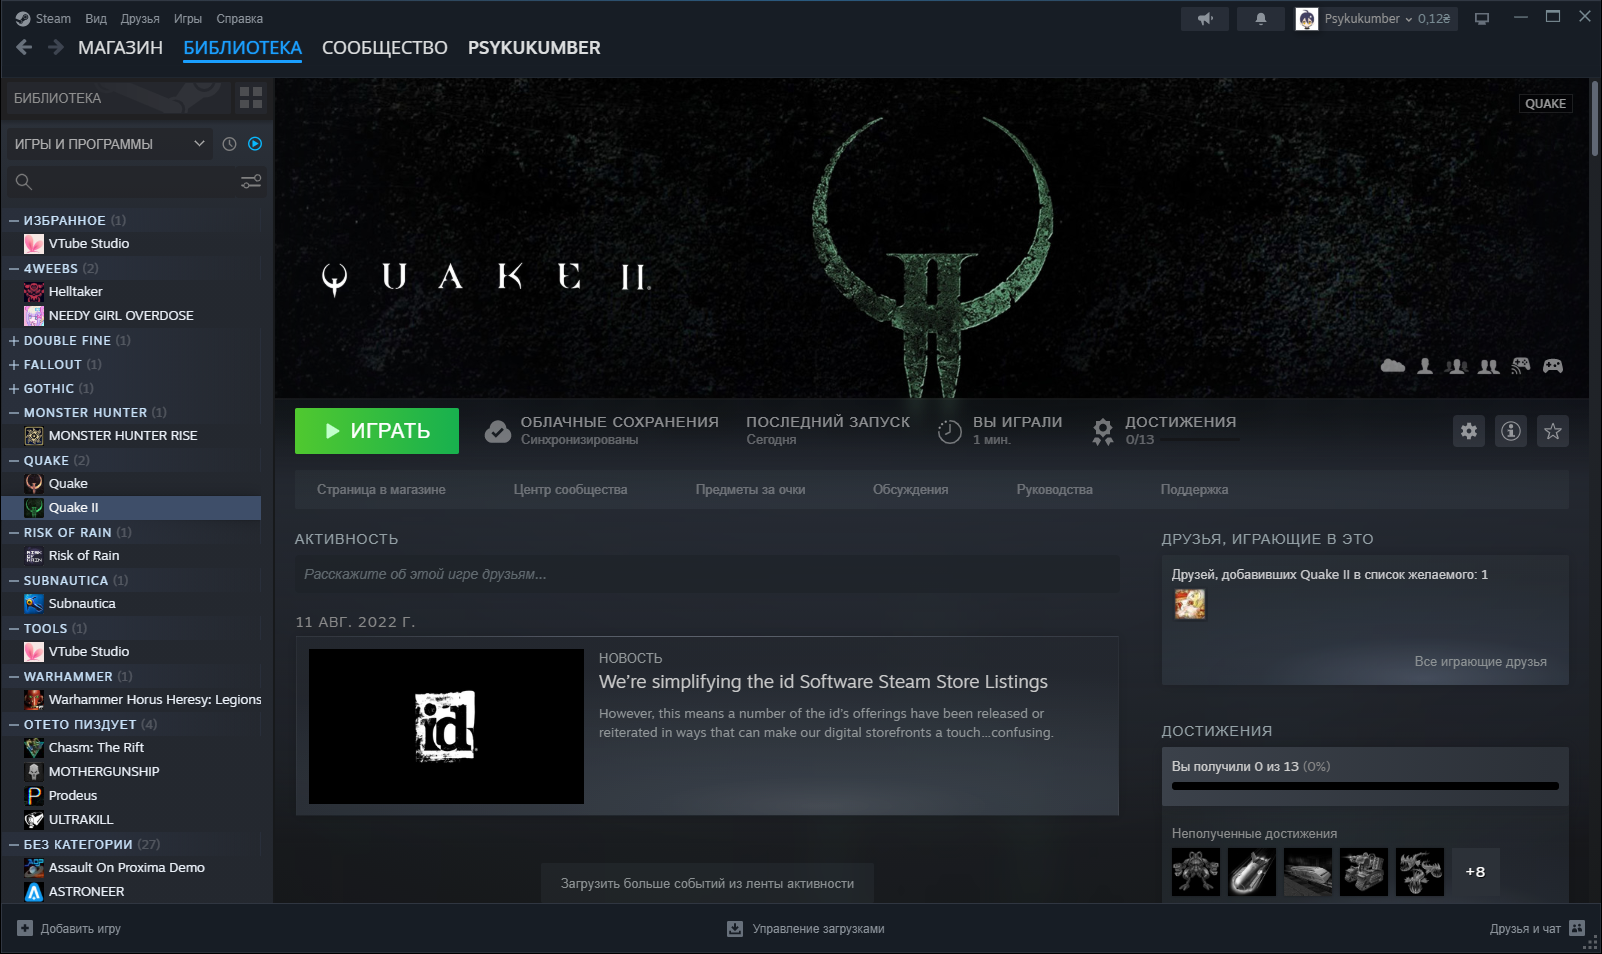Open the Друзья menu

pyautogui.click(x=140, y=19)
